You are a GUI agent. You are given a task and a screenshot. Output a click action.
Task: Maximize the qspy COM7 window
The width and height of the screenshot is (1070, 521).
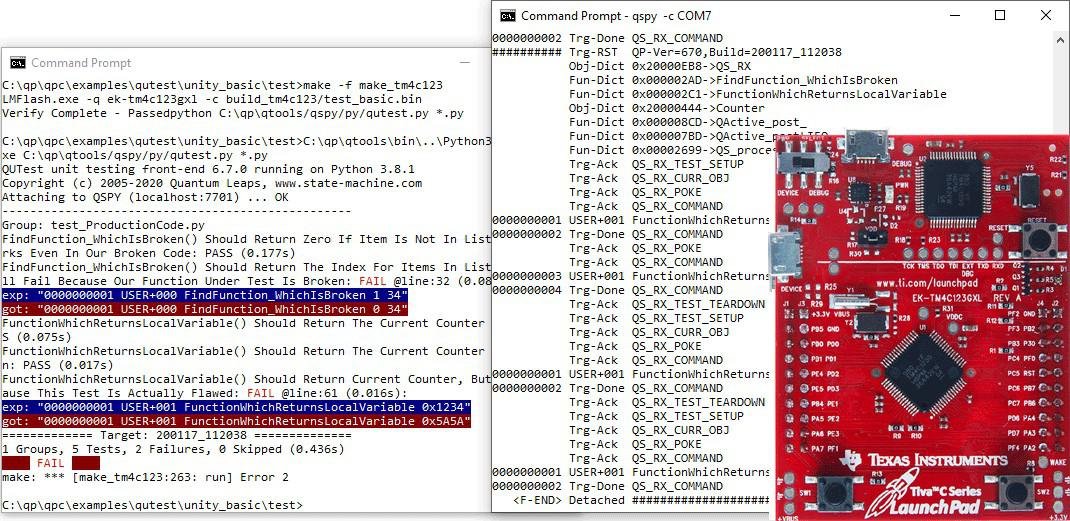click(1000, 15)
